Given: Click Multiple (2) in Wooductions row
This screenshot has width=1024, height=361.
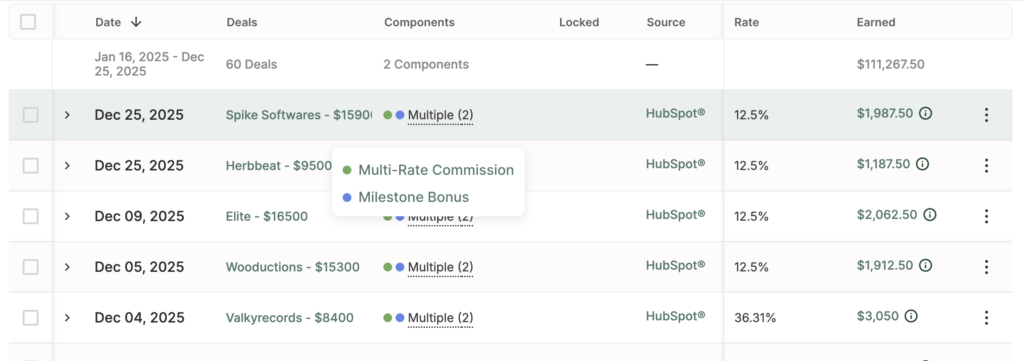Looking at the screenshot, I should [x=440, y=267].
